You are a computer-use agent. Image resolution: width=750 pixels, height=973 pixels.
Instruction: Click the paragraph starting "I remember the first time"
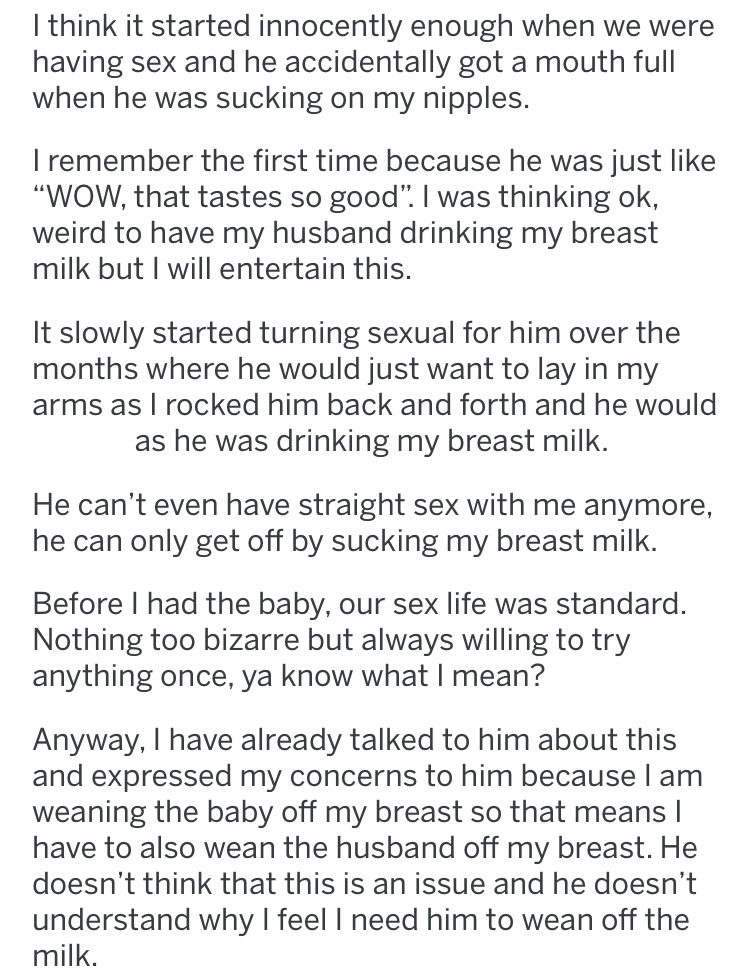coord(374,215)
